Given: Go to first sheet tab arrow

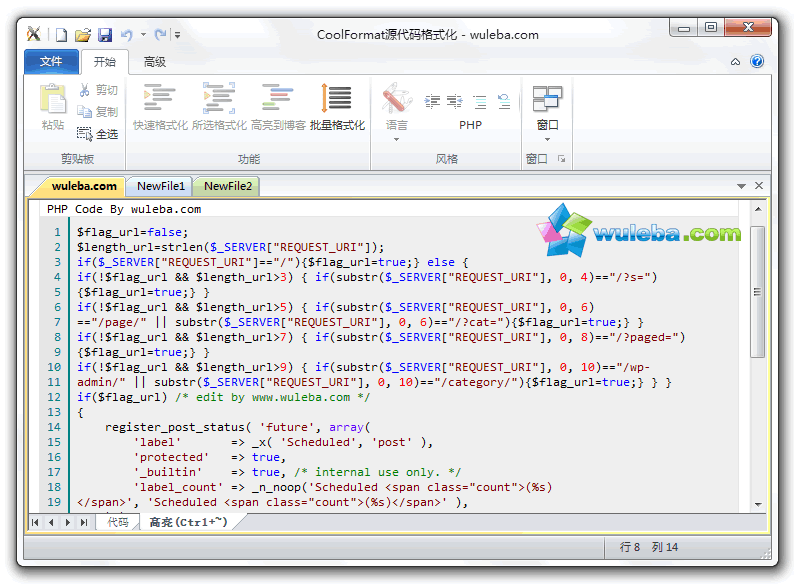Looking at the screenshot, I should click(35, 522).
